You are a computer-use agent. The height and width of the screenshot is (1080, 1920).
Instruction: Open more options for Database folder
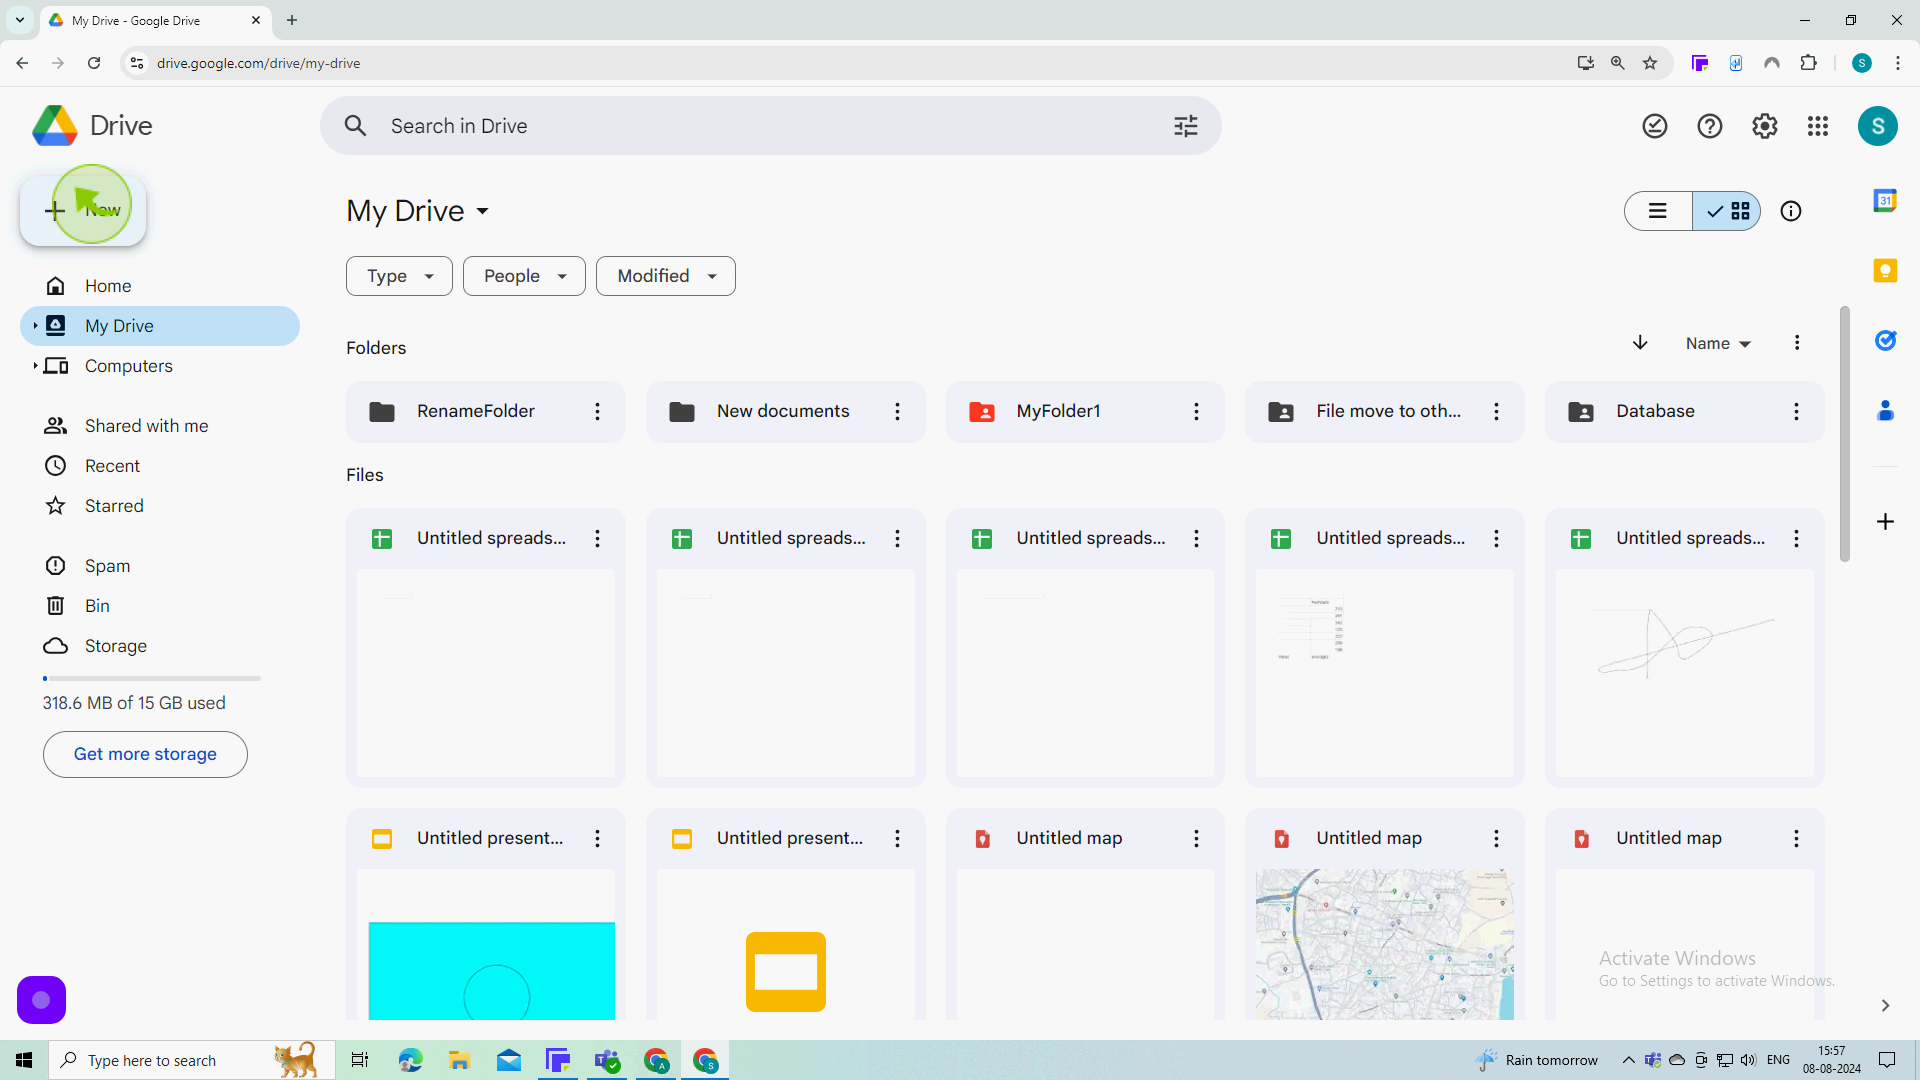[x=1797, y=411]
